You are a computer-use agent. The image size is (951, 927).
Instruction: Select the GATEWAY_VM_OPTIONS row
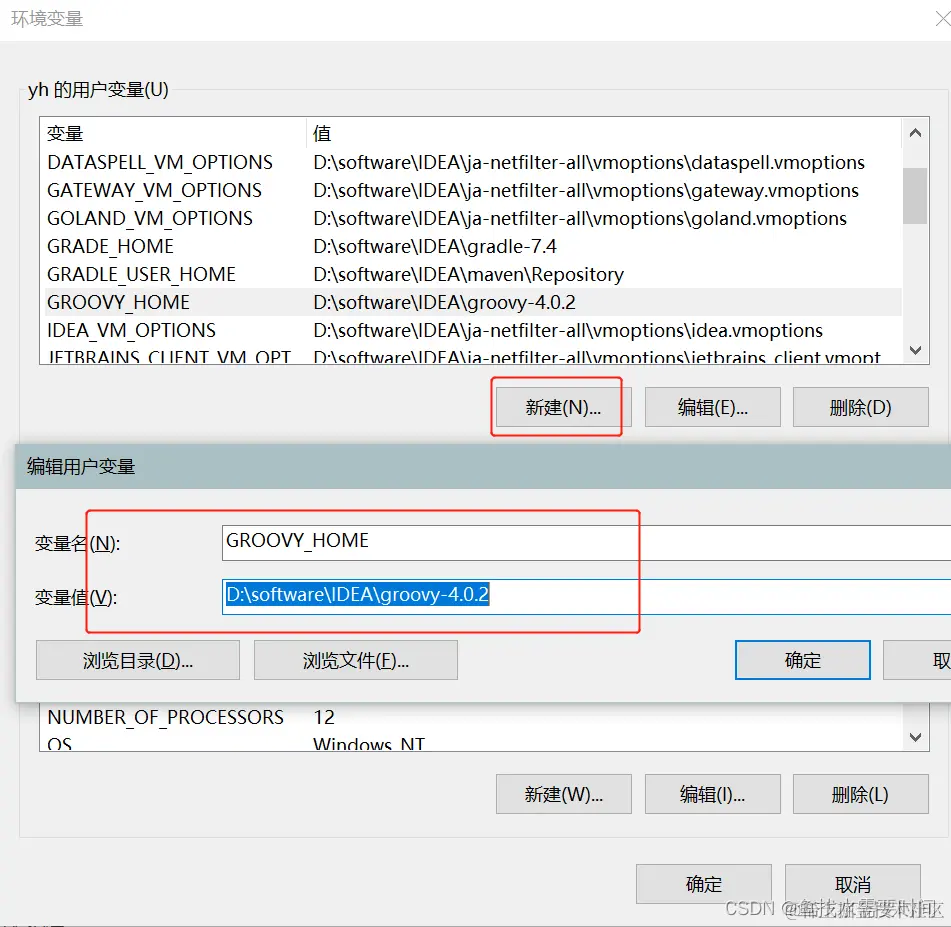(x=473, y=190)
